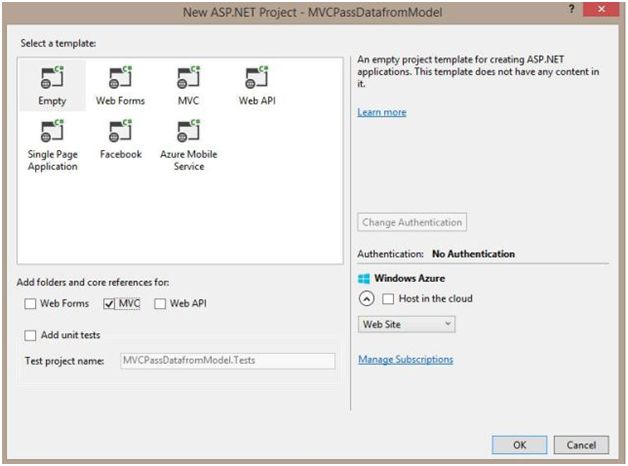Click the Test project name field
The width and height of the screenshot is (628, 466).
coord(226,360)
